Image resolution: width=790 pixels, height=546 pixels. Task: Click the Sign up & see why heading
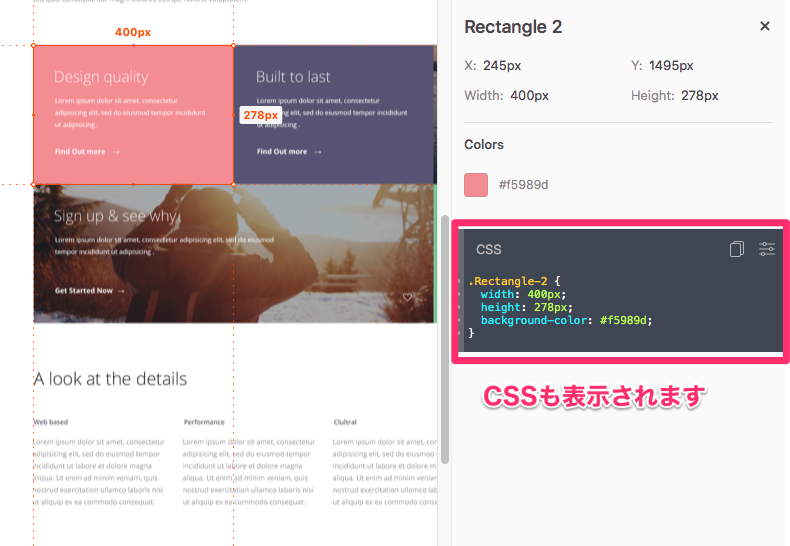(115, 216)
